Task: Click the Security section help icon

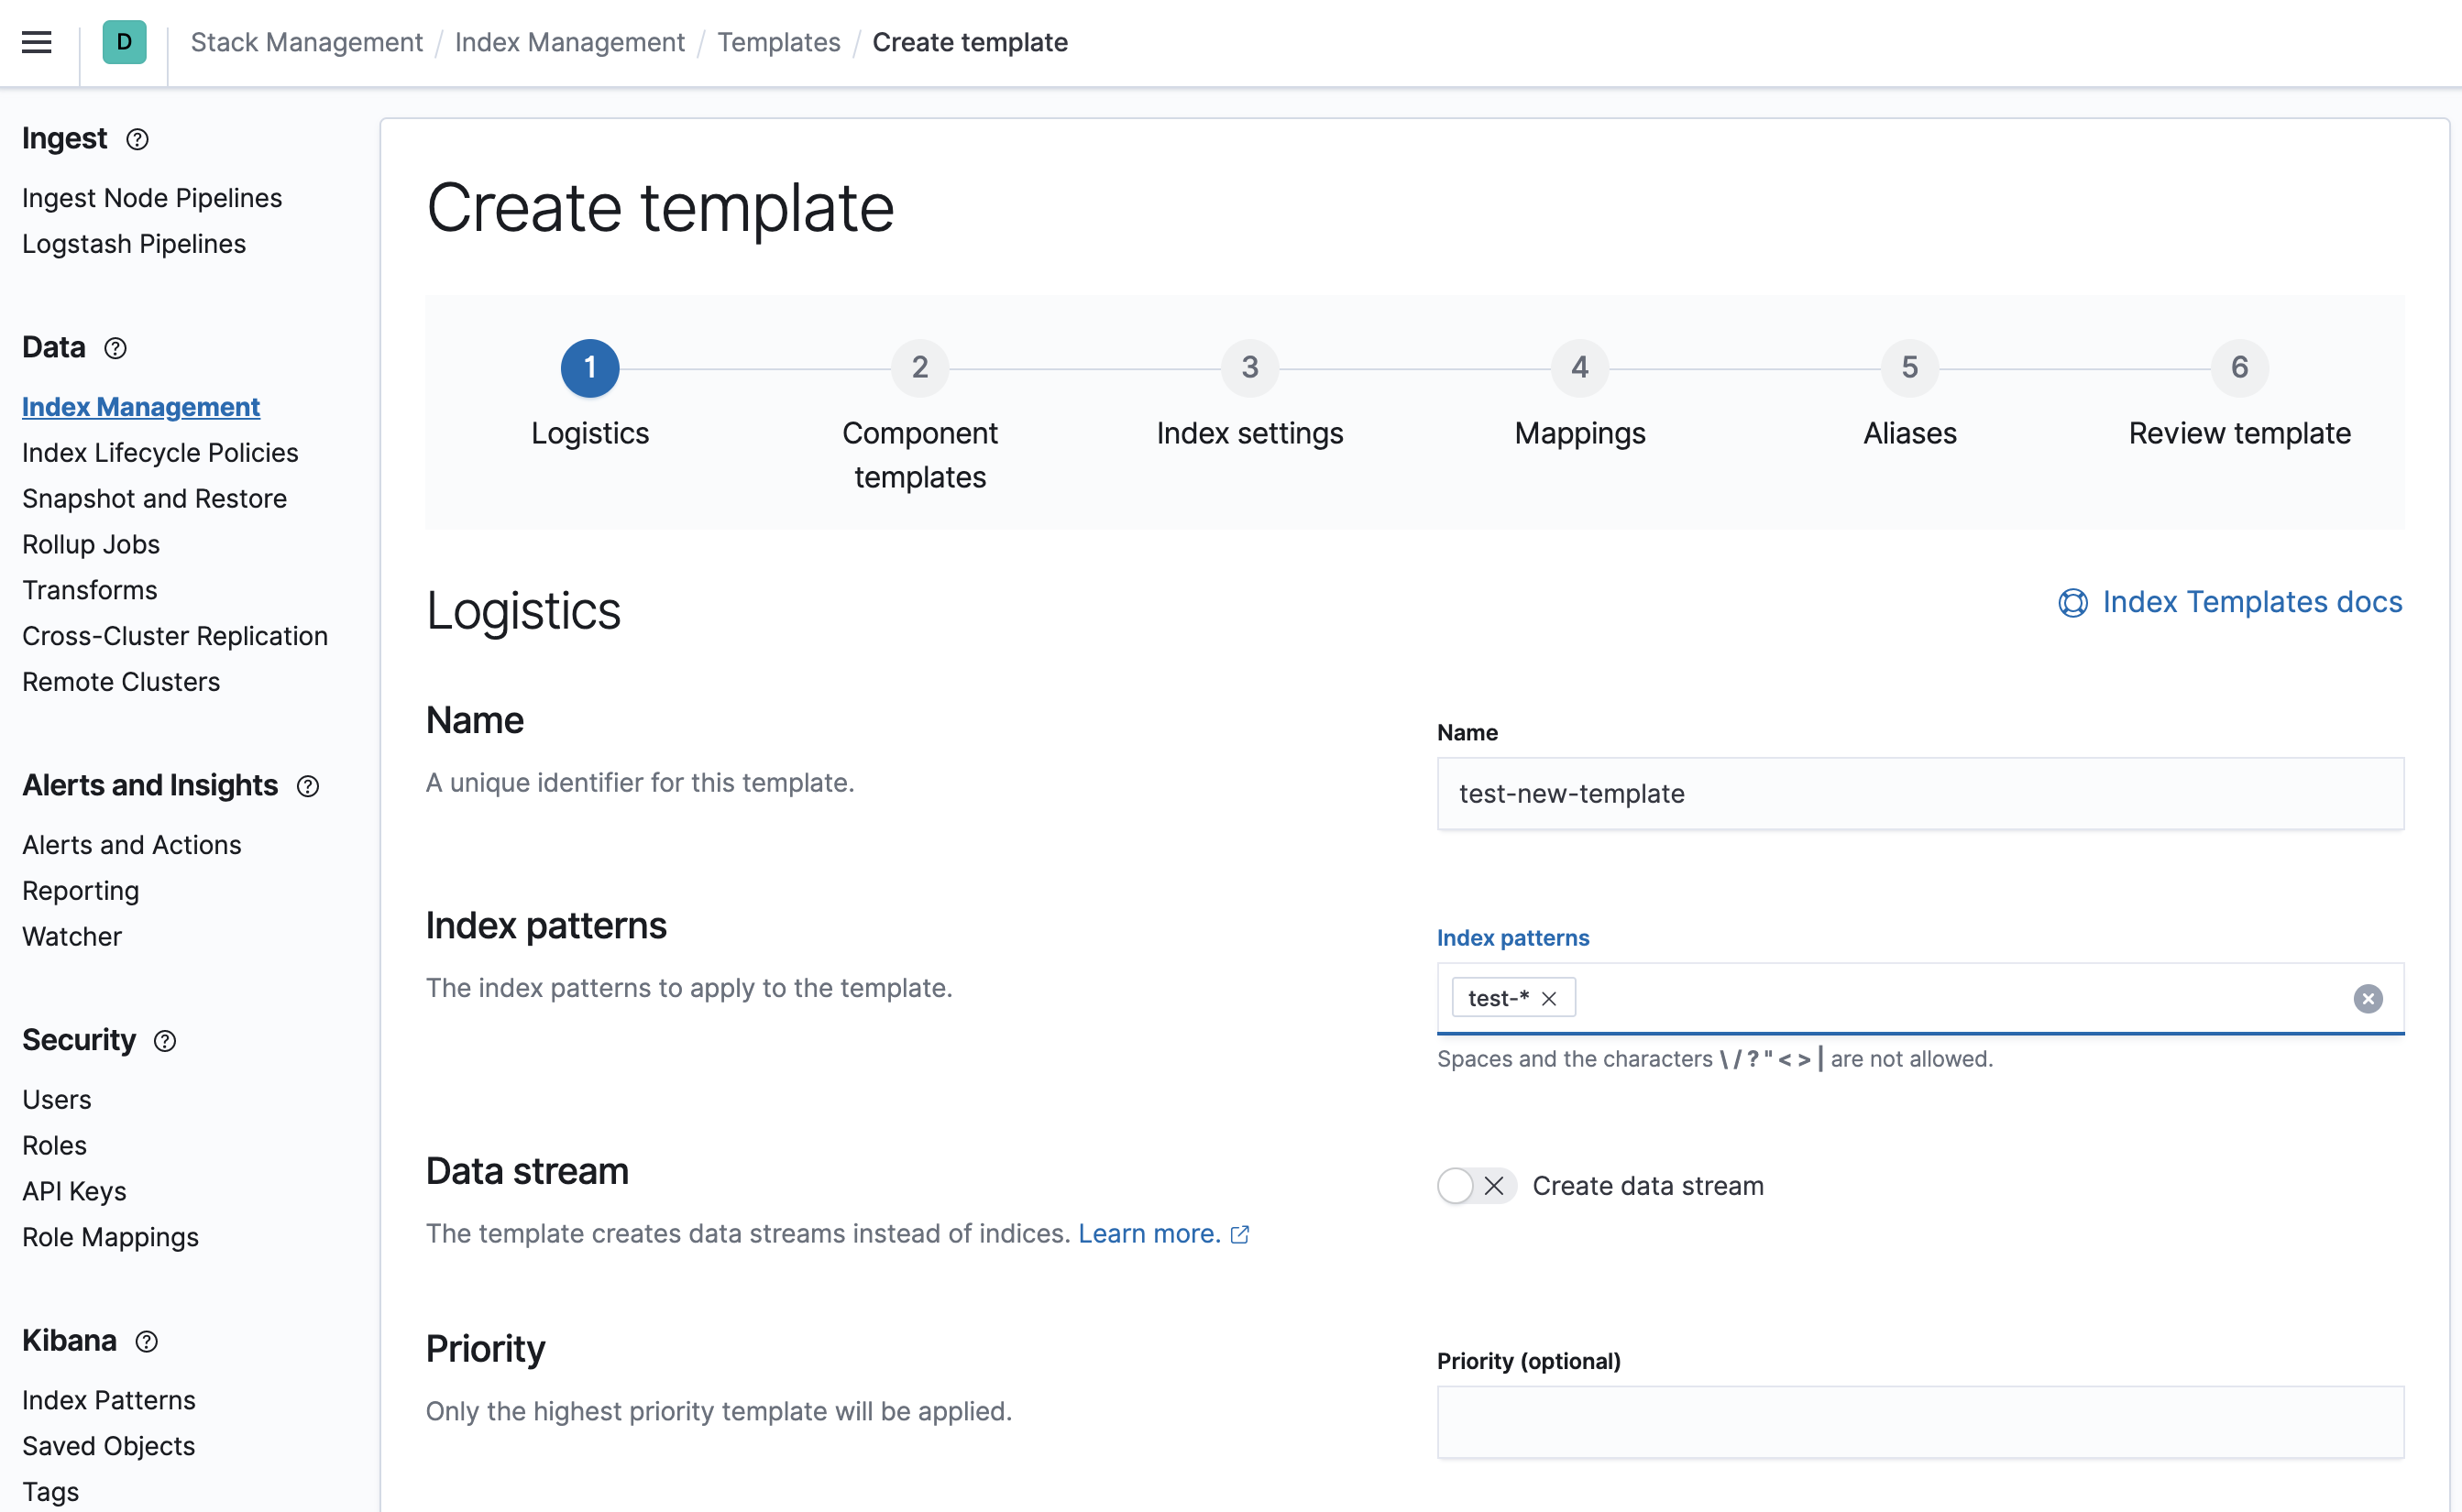Action: point(165,1042)
